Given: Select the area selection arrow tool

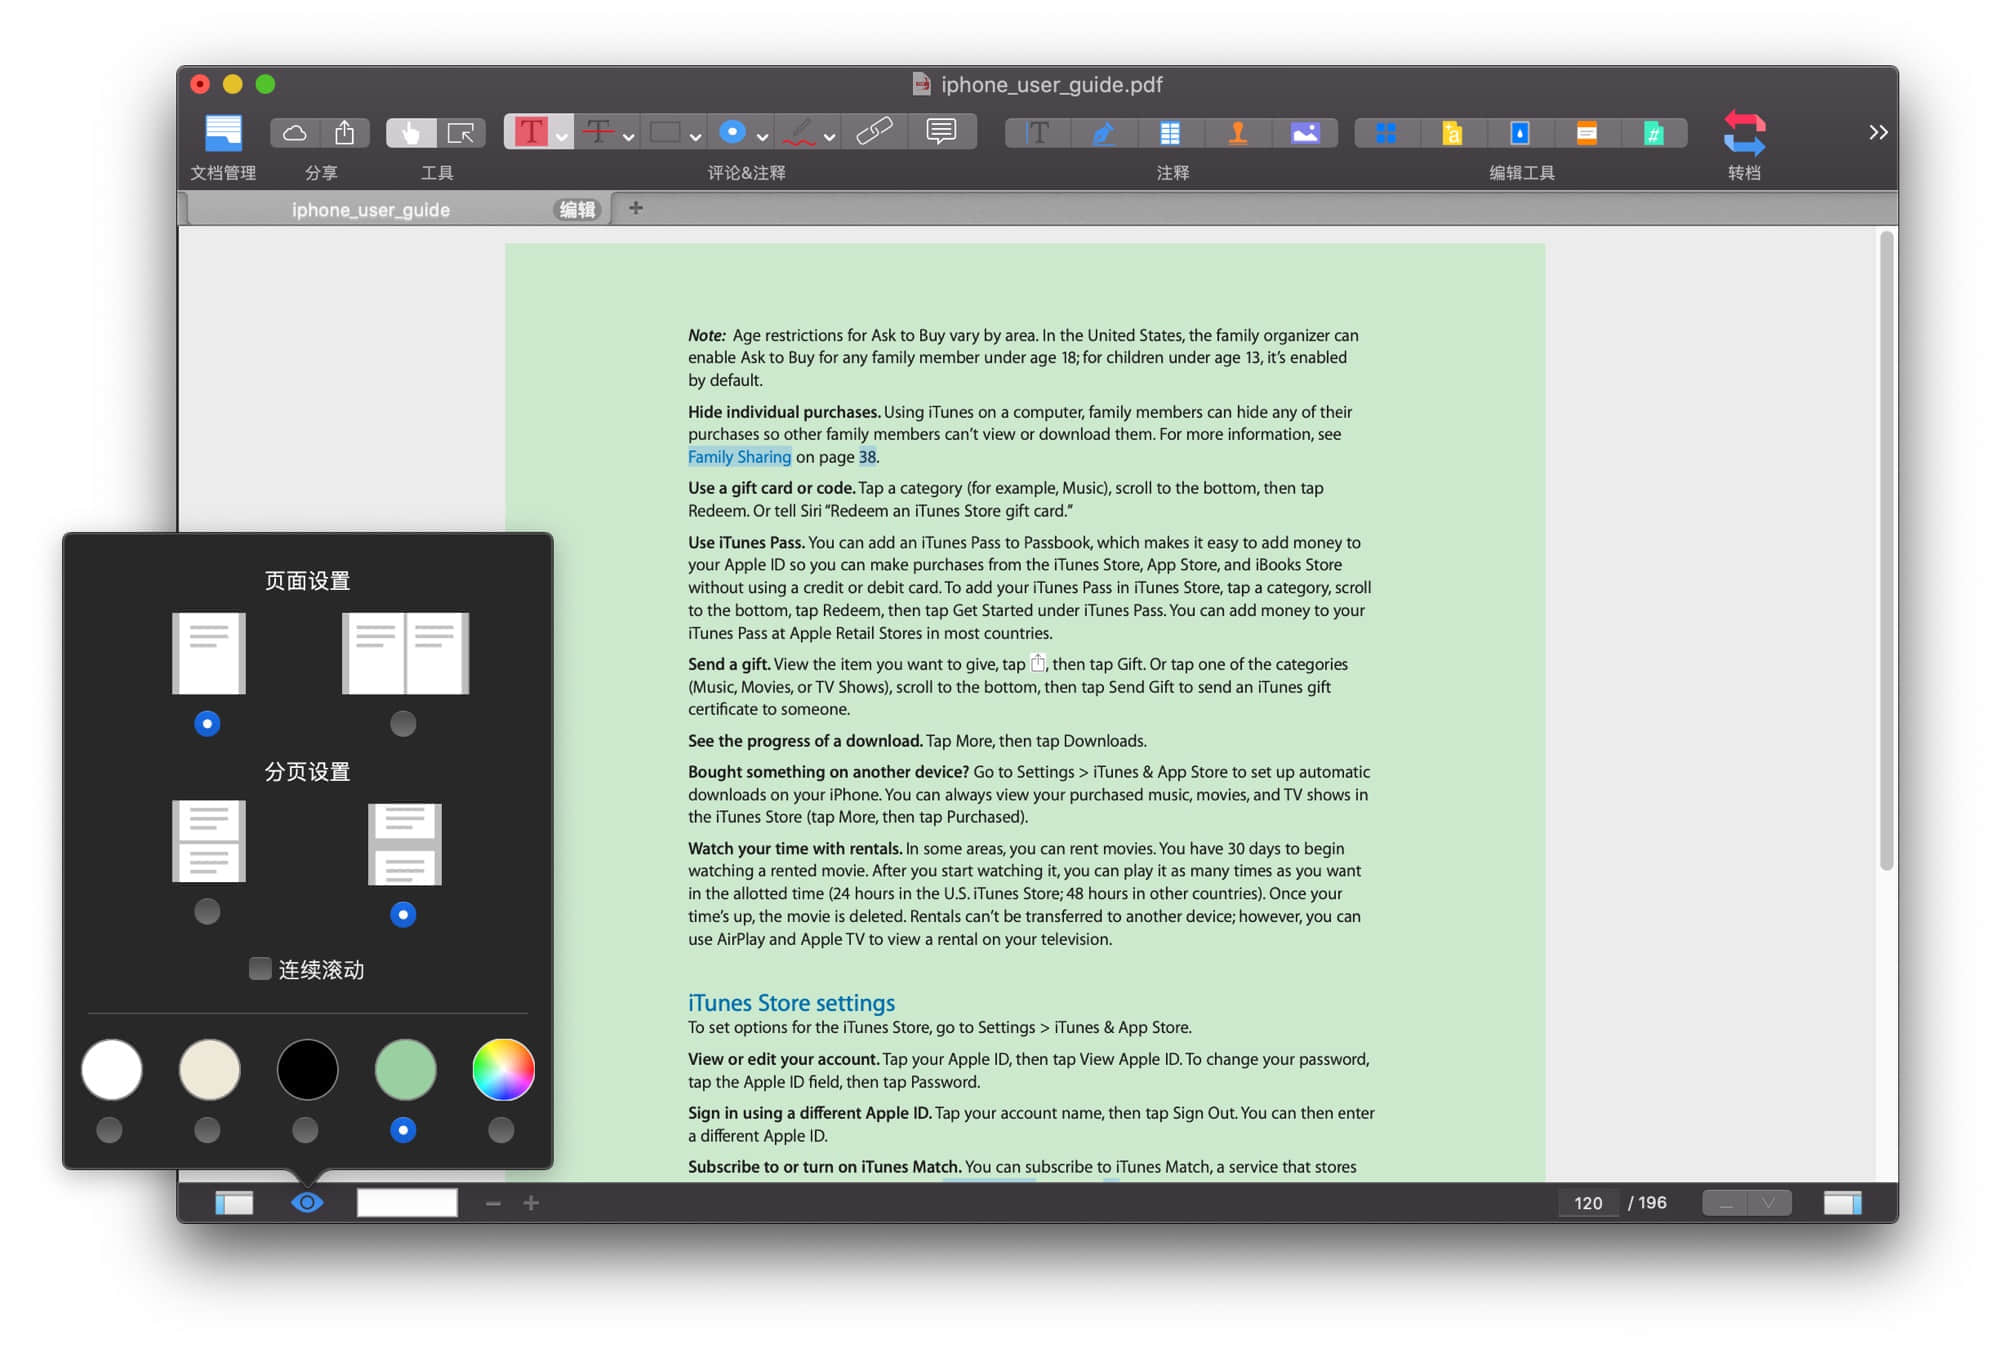Looking at the screenshot, I should pyautogui.click(x=461, y=133).
